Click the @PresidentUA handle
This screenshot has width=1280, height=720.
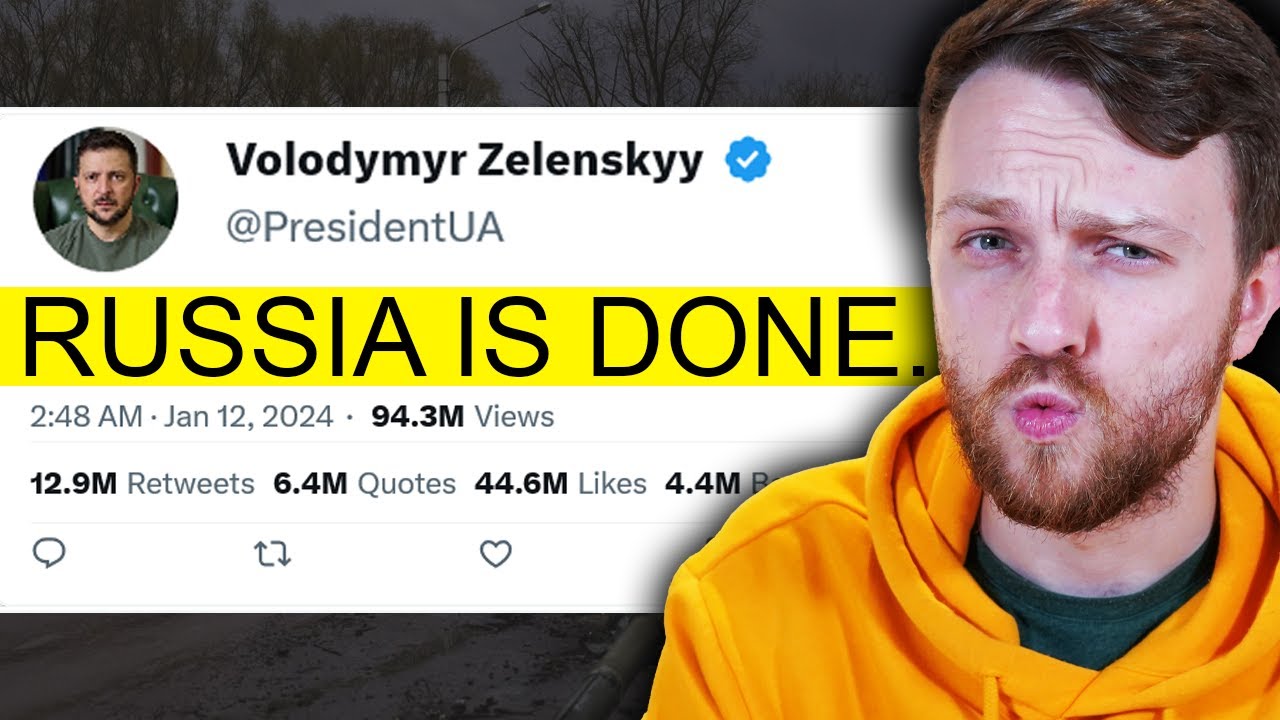[364, 228]
